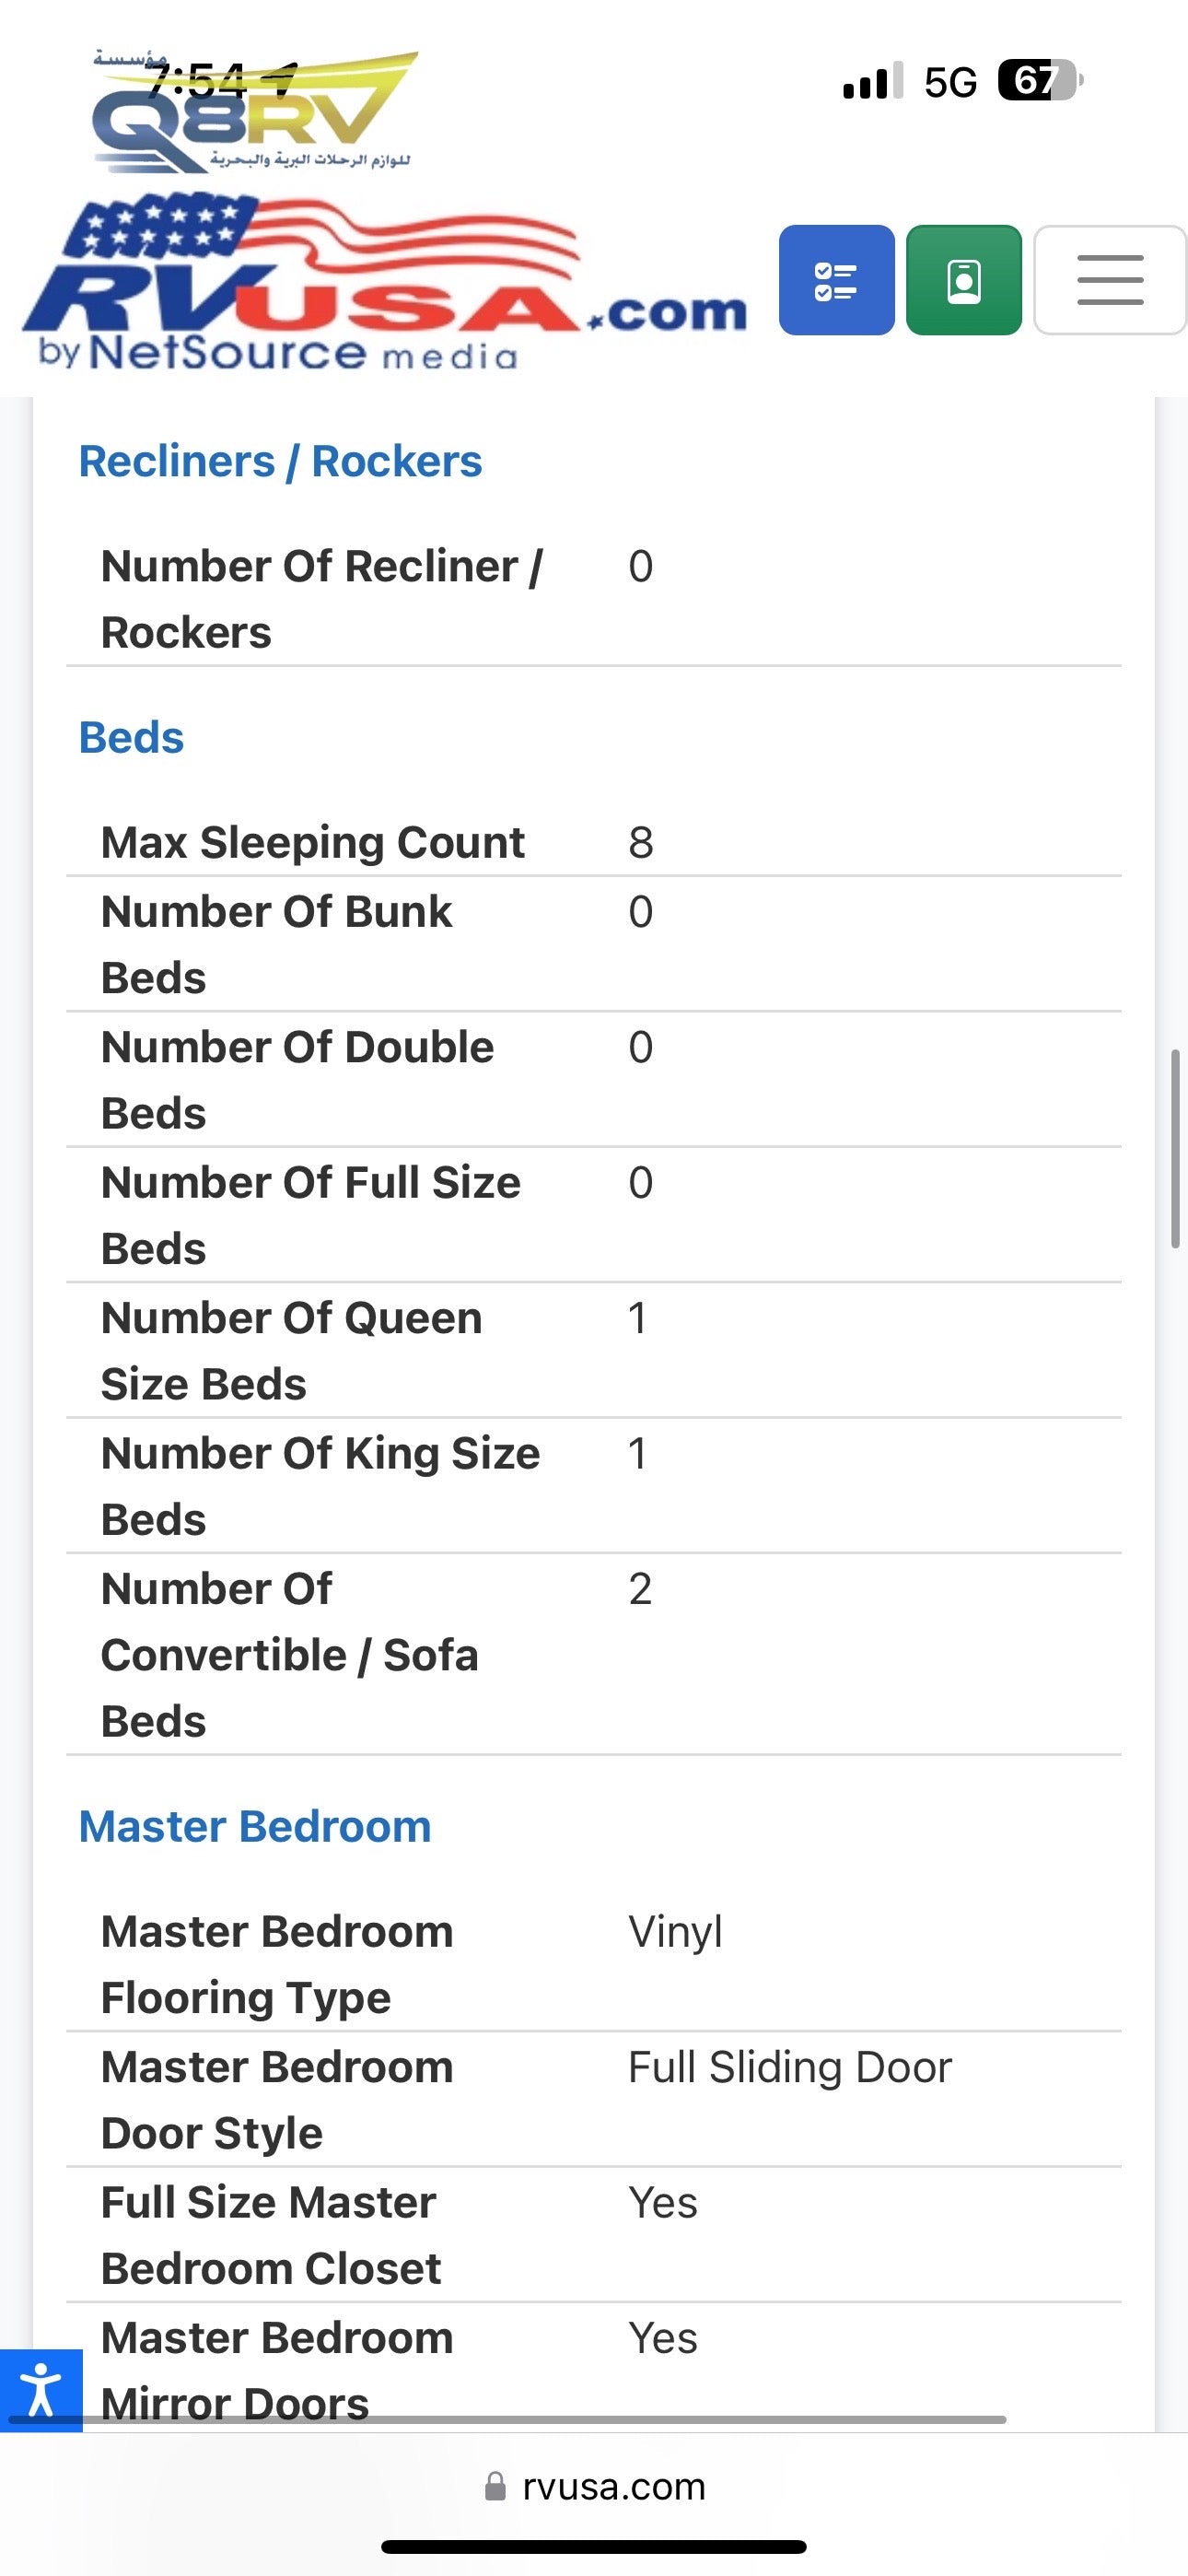Viewport: 1188px width, 2576px height.
Task: Select the Max Sleeping Count row
Action: tap(593, 842)
